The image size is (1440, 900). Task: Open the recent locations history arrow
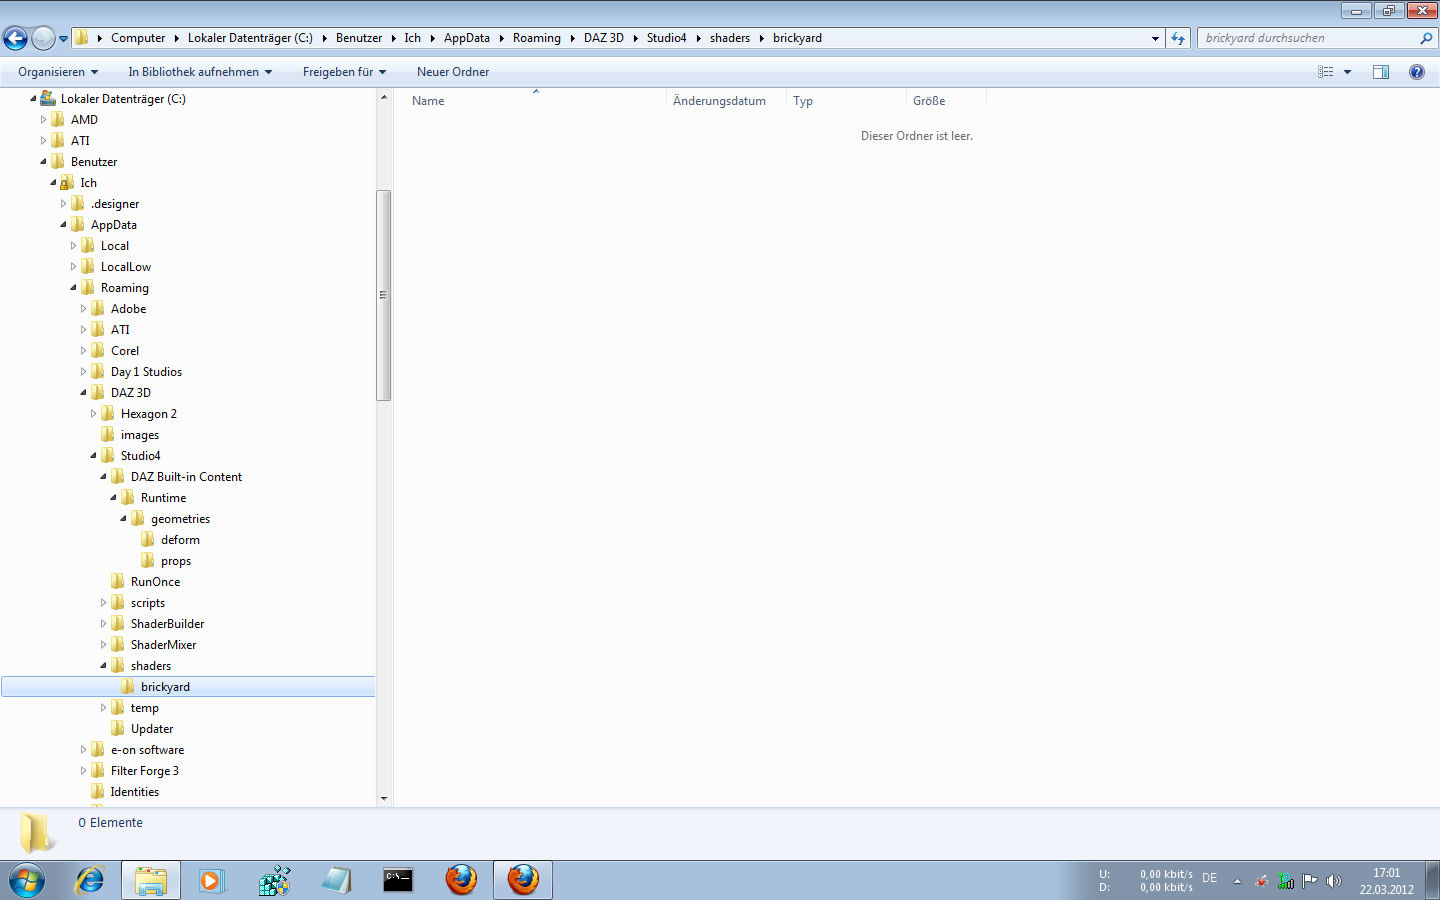point(63,39)
